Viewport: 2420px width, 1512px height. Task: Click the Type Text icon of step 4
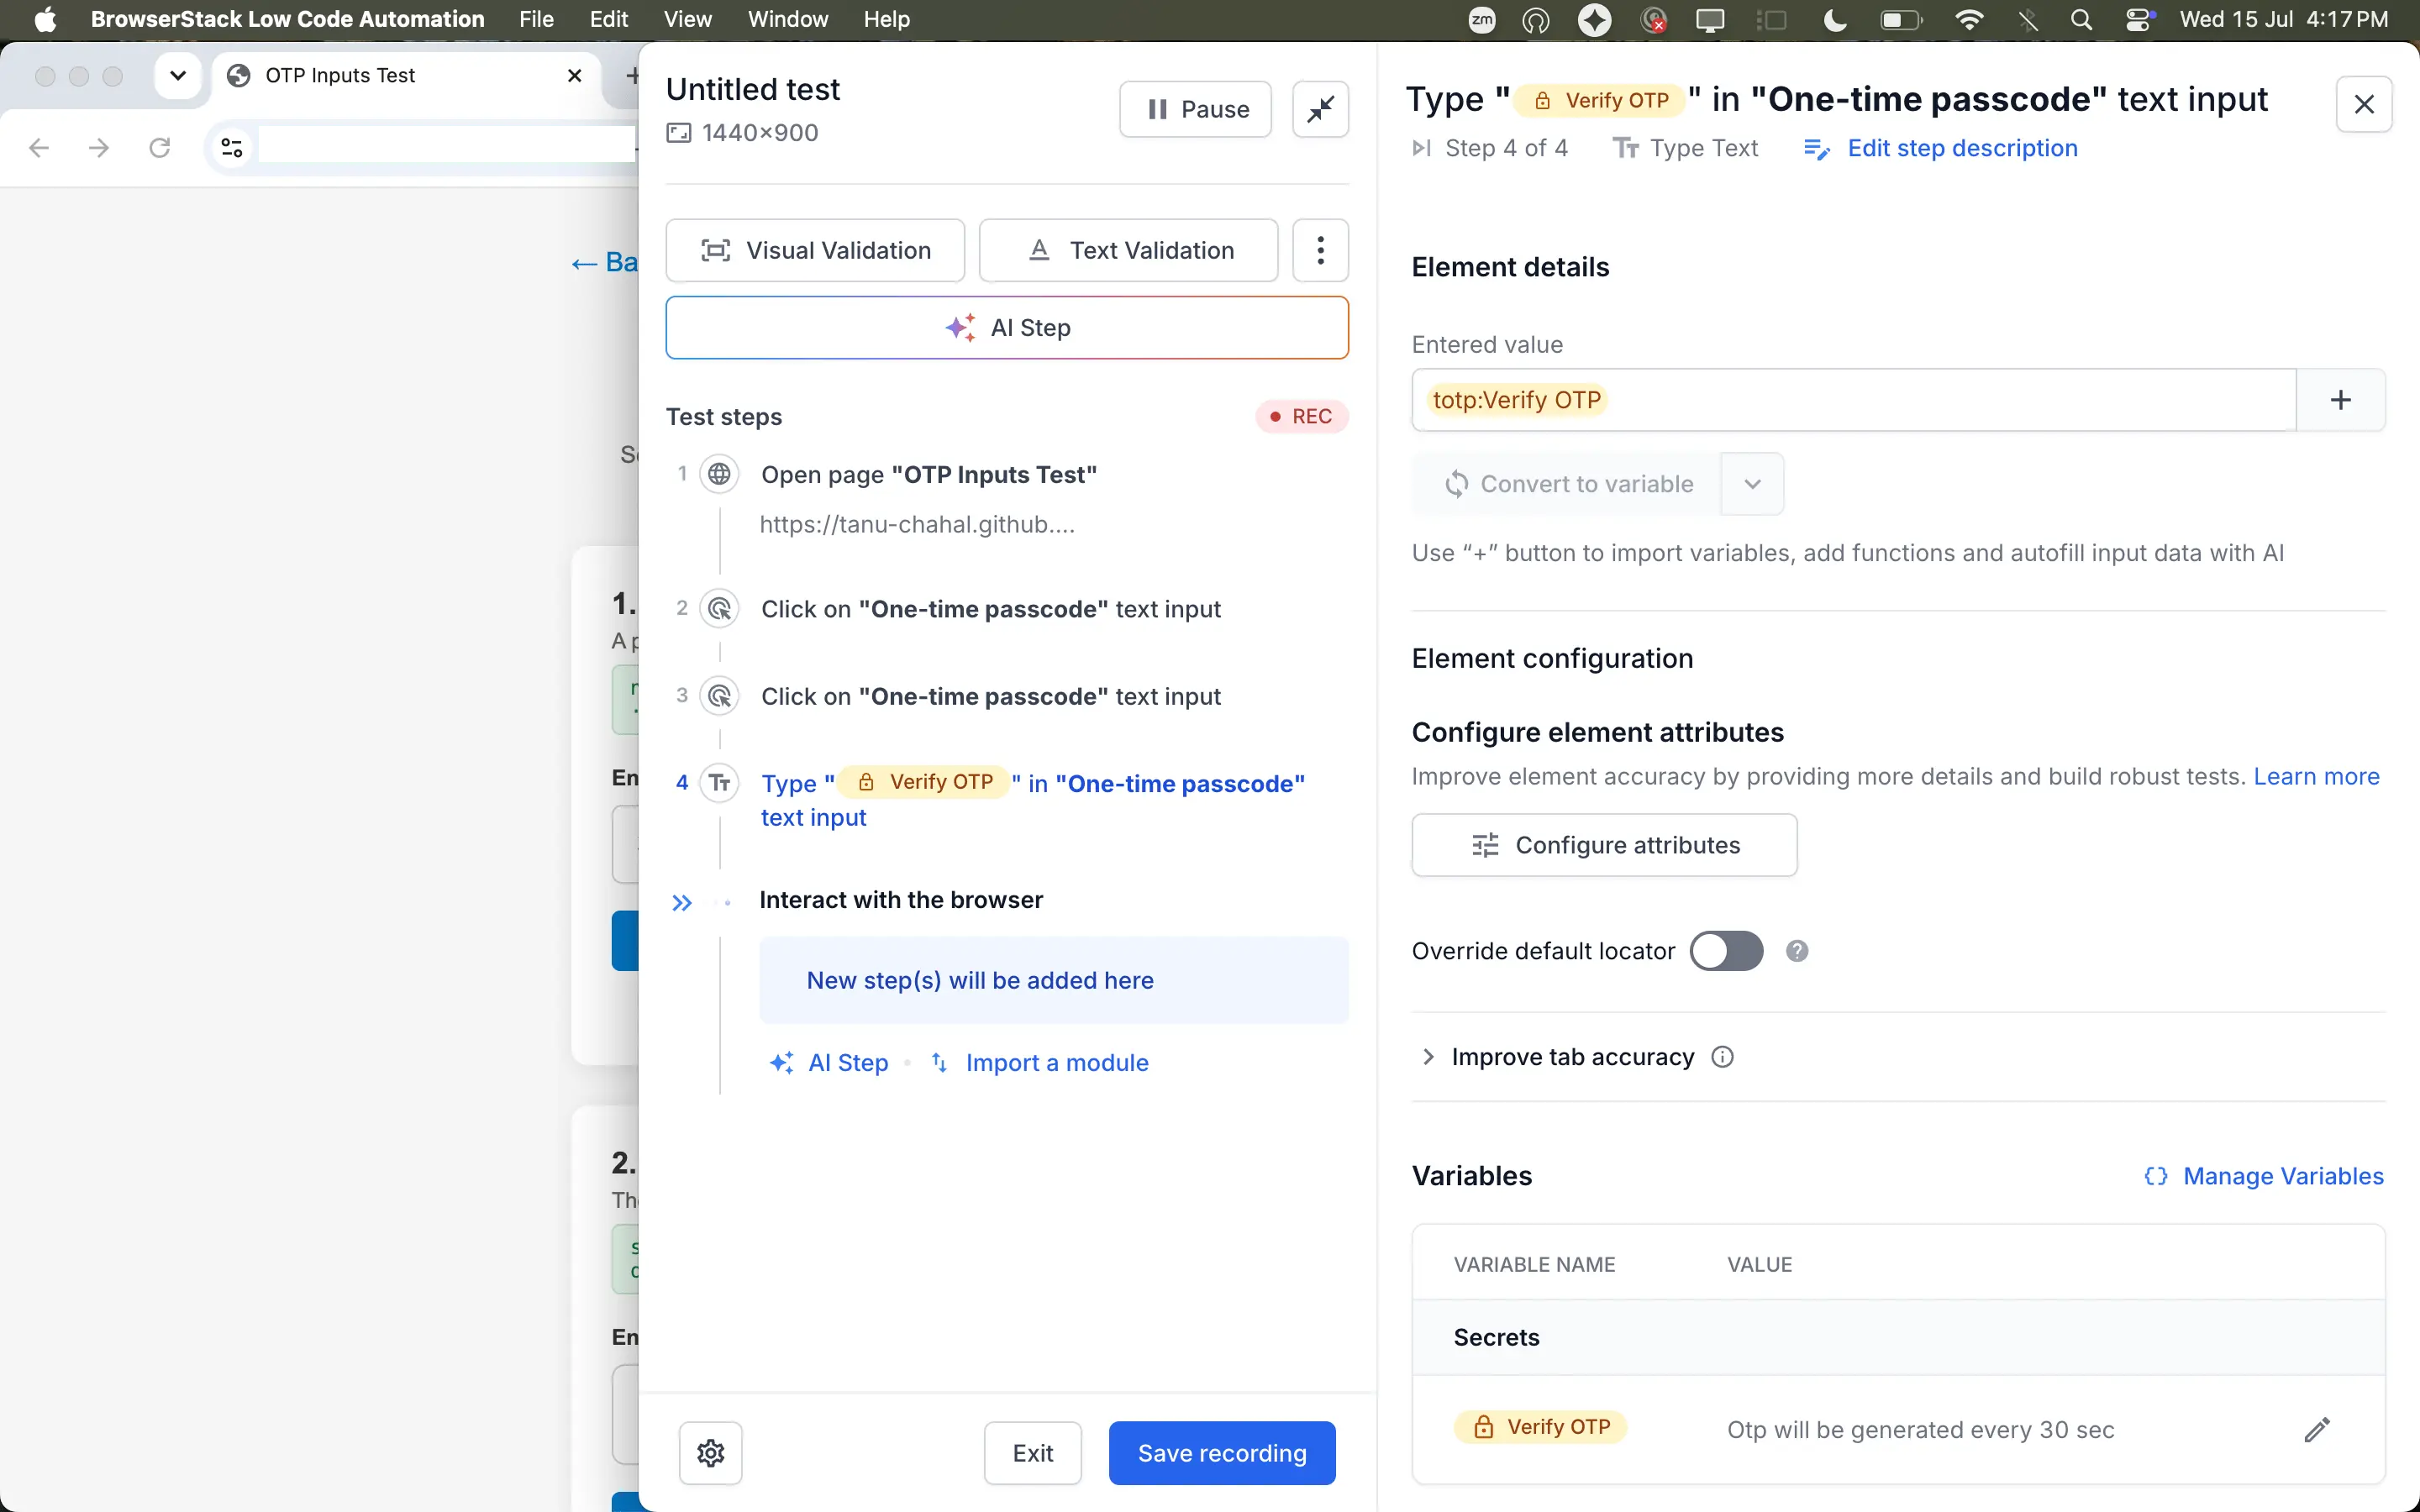[x=719, y=783]
